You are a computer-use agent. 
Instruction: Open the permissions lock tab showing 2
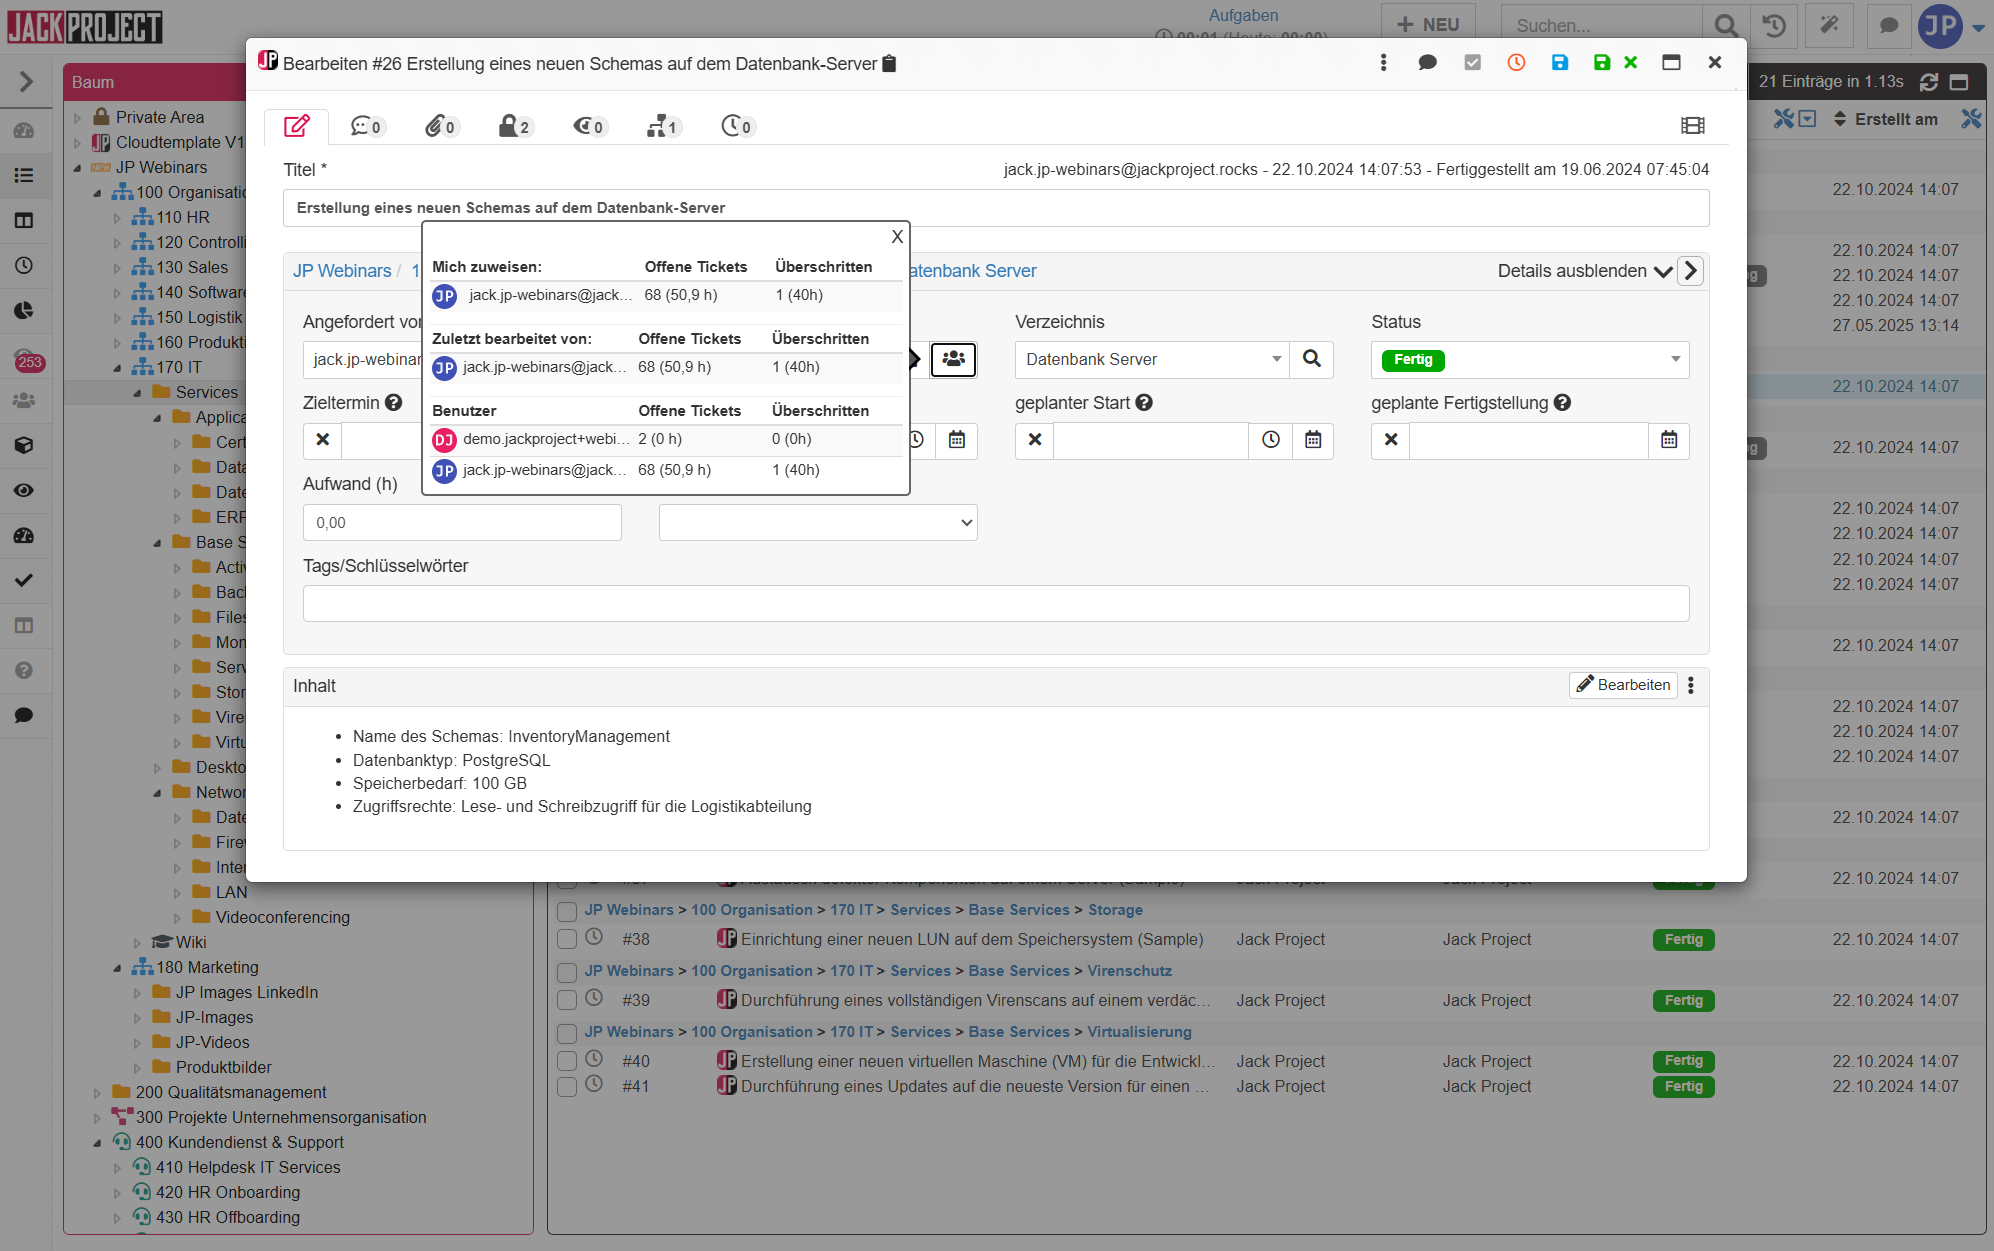coord(515,126)
